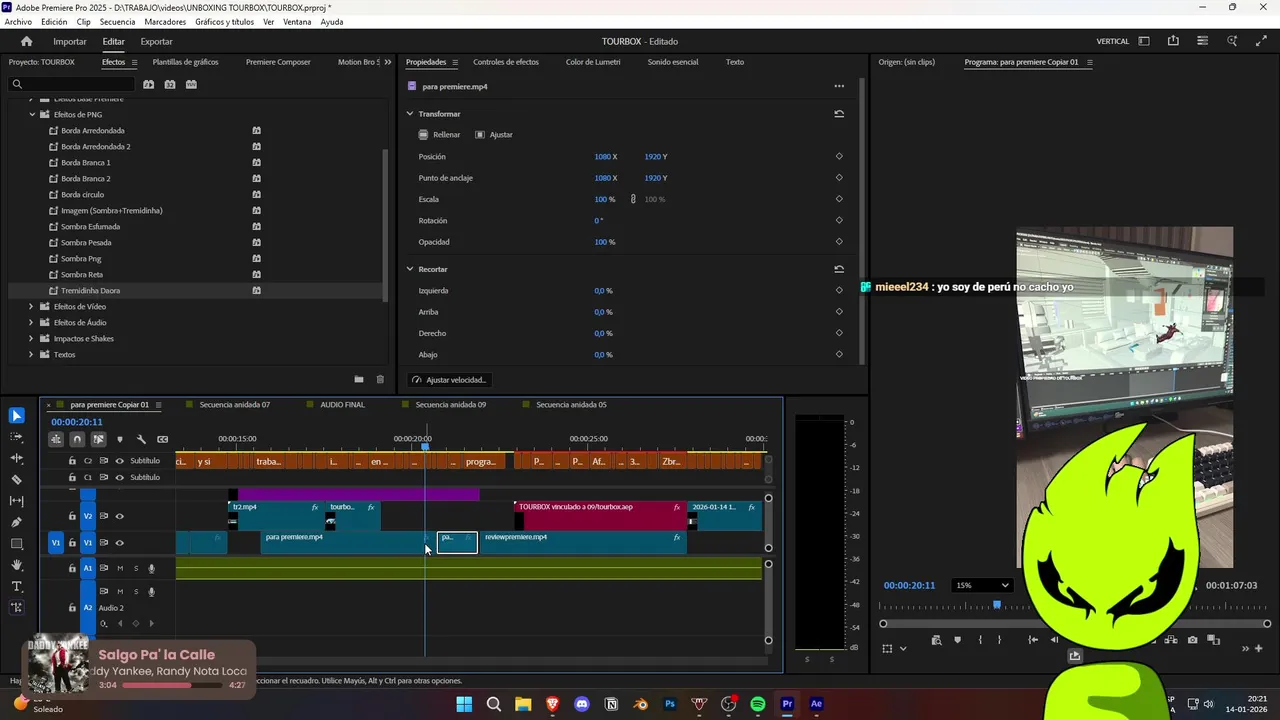Select the Type tool

coord(16,586)
